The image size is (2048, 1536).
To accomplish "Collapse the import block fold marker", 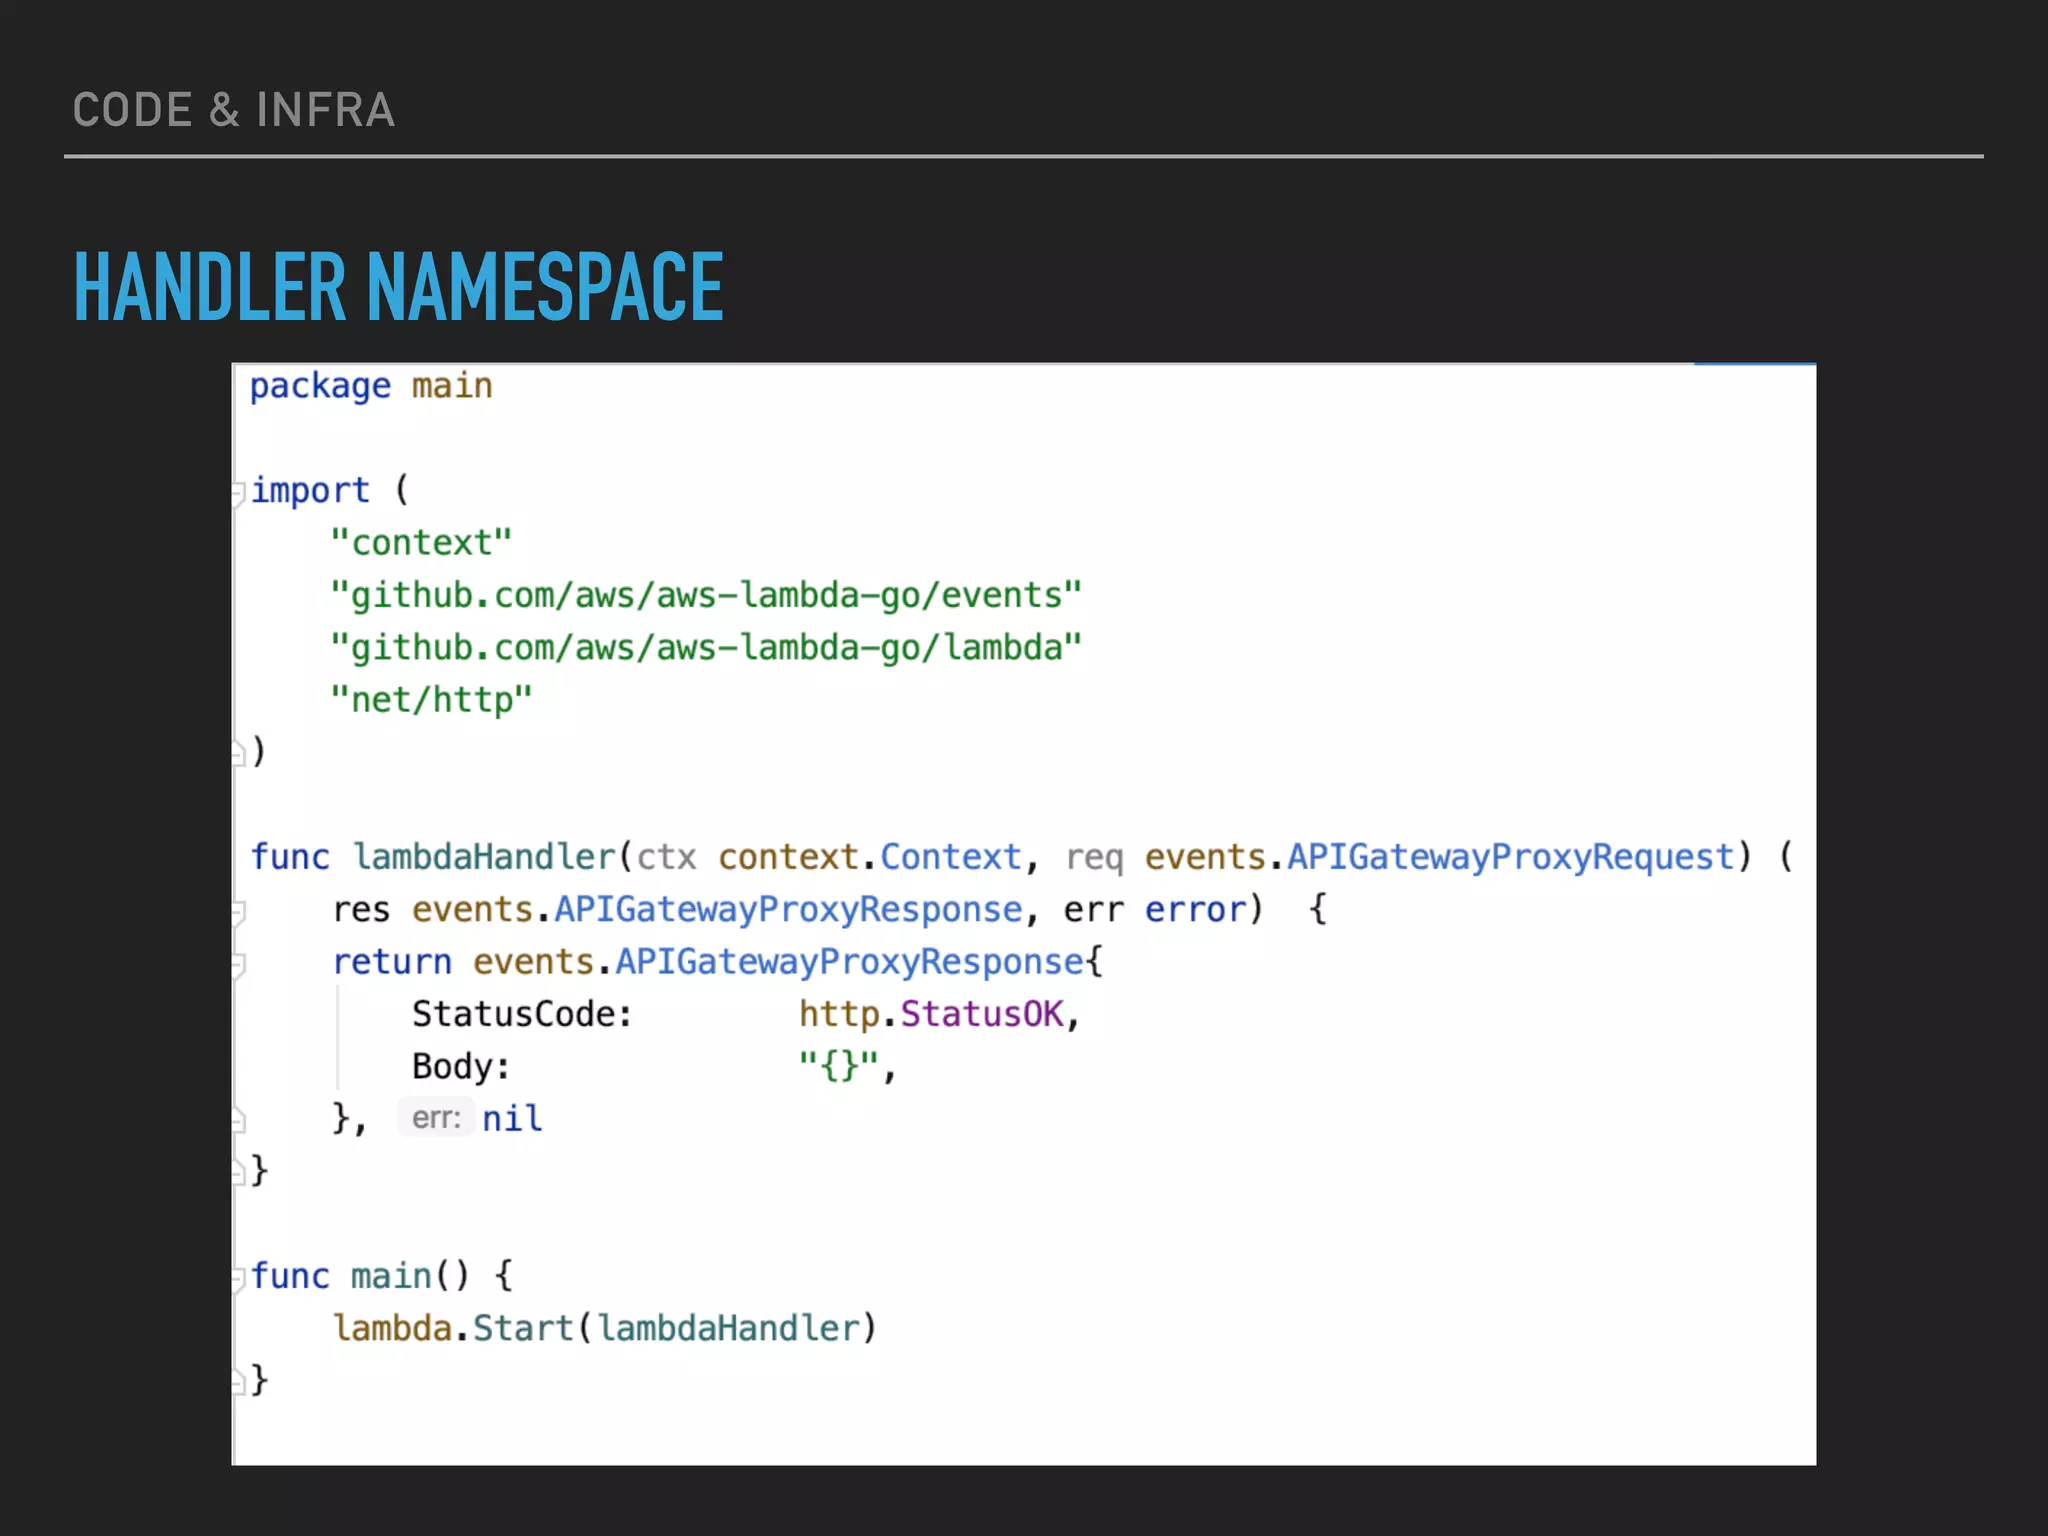I will pyautogui.click(x=238, y=494).
